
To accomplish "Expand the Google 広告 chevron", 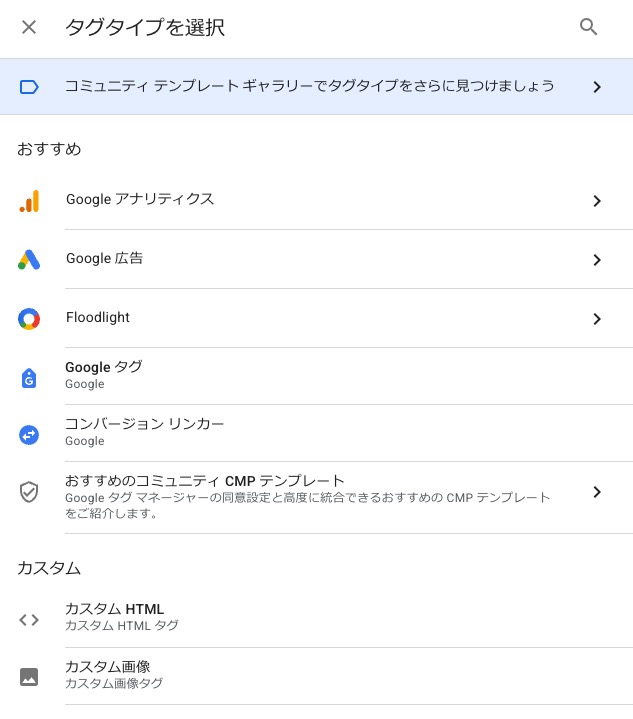I will point(597,260).
